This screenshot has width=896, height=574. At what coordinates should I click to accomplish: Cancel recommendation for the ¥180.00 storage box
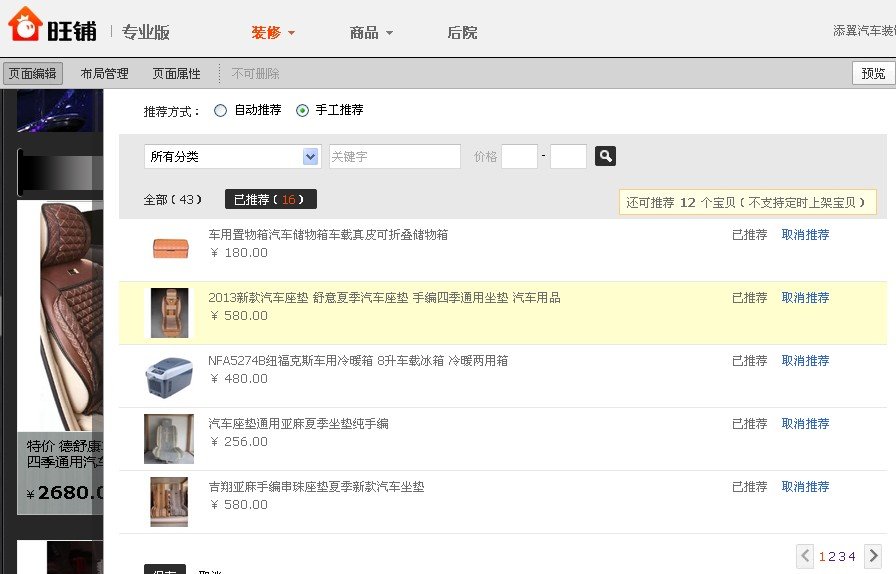[805, 235]
